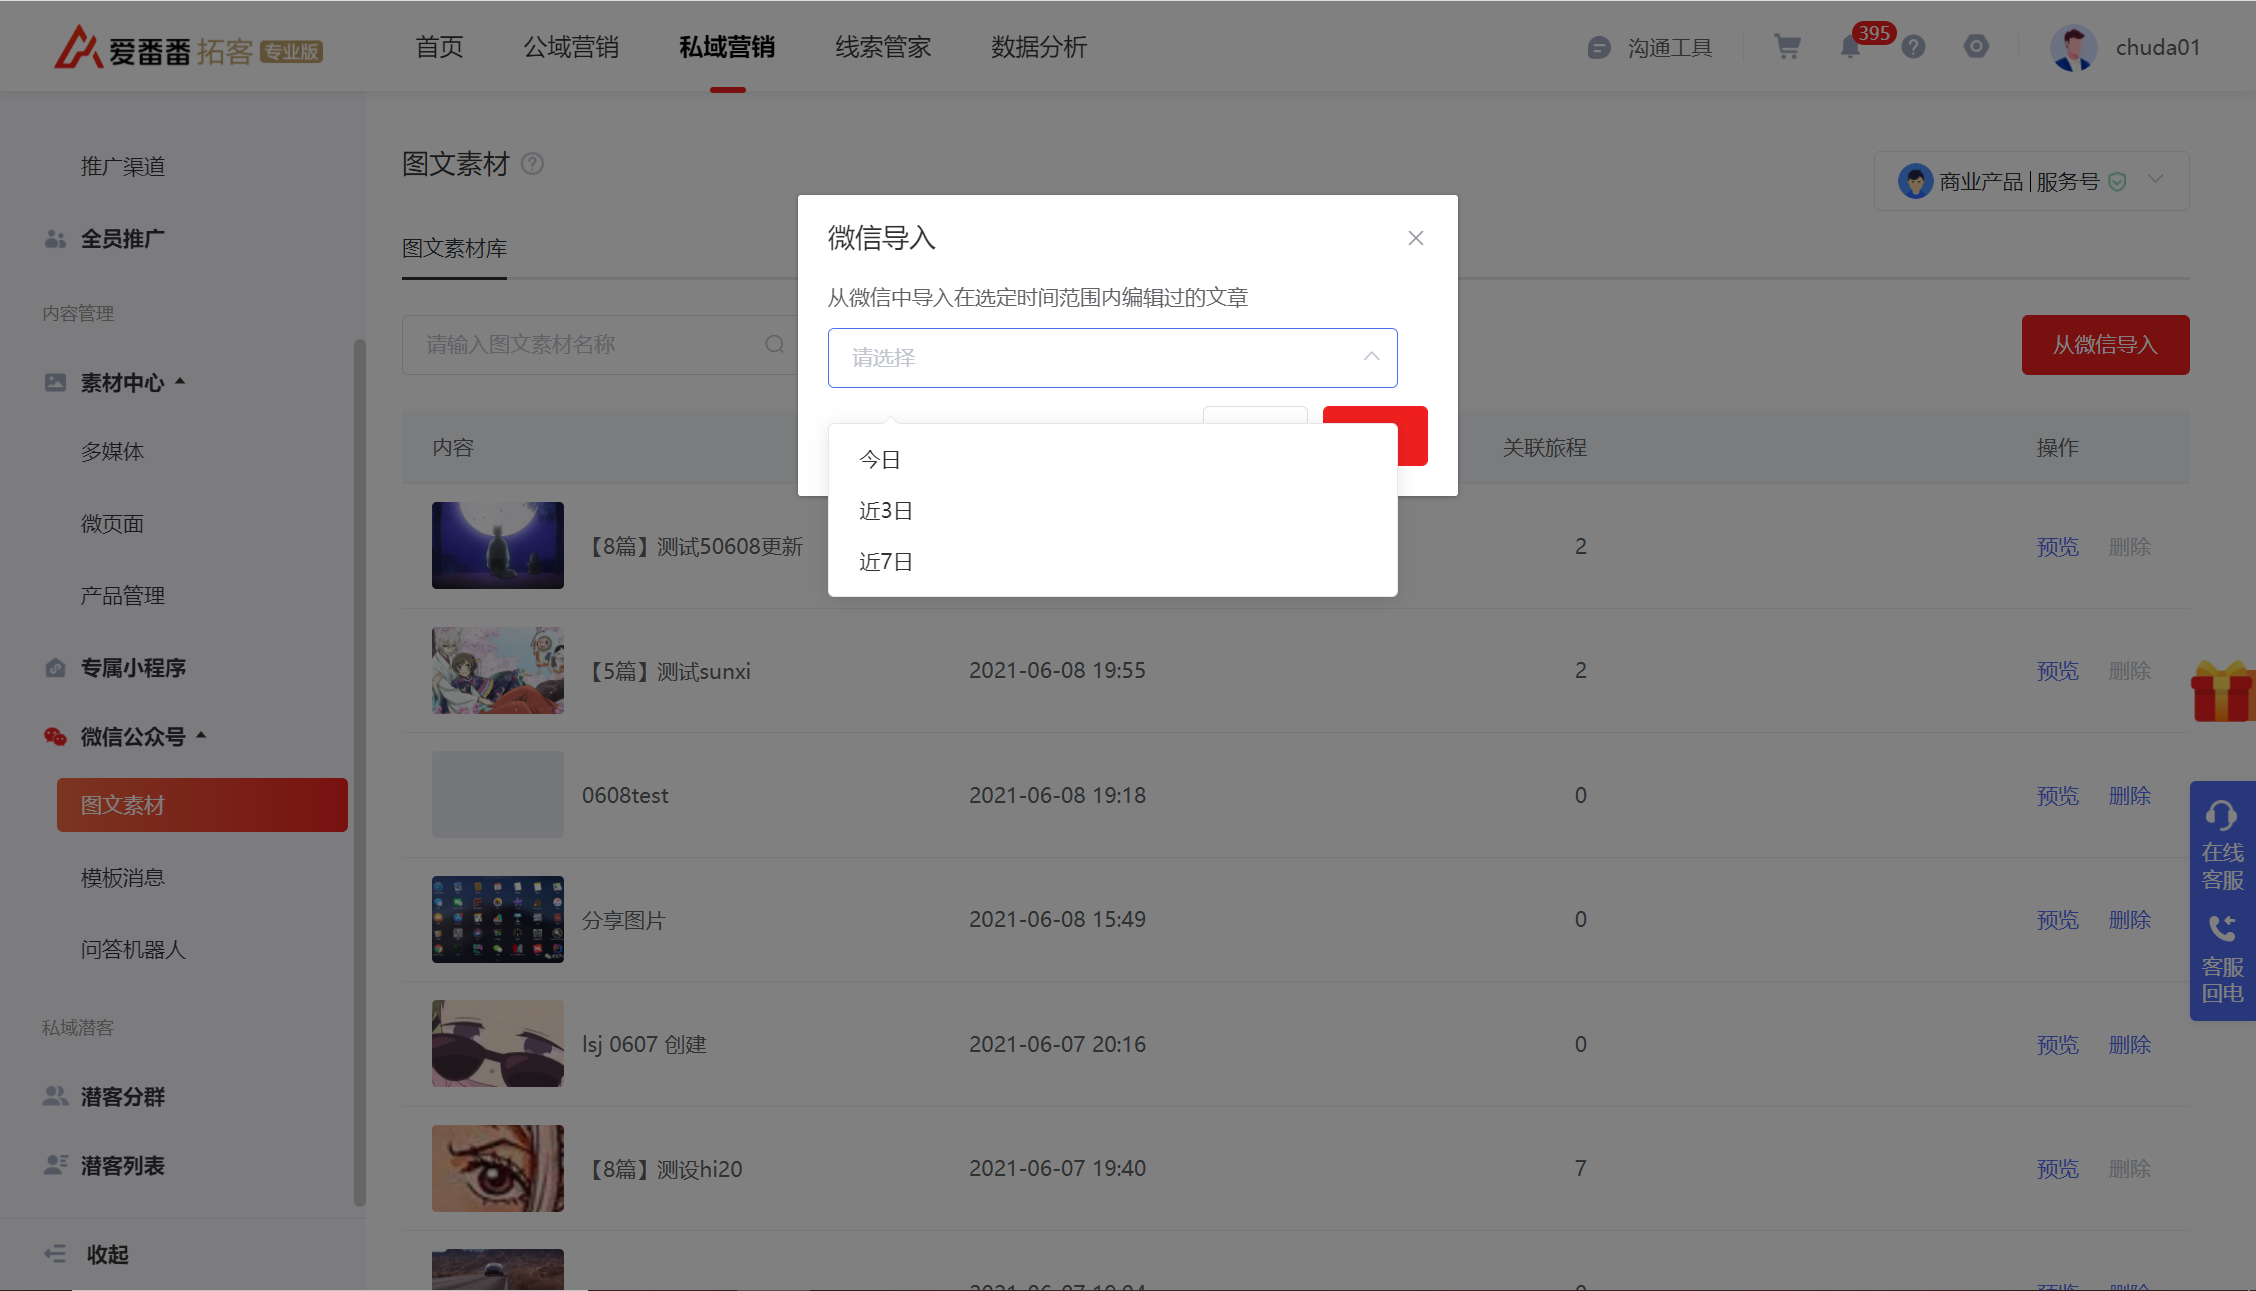Open the settings gear icon in header

click(1976, 47)
